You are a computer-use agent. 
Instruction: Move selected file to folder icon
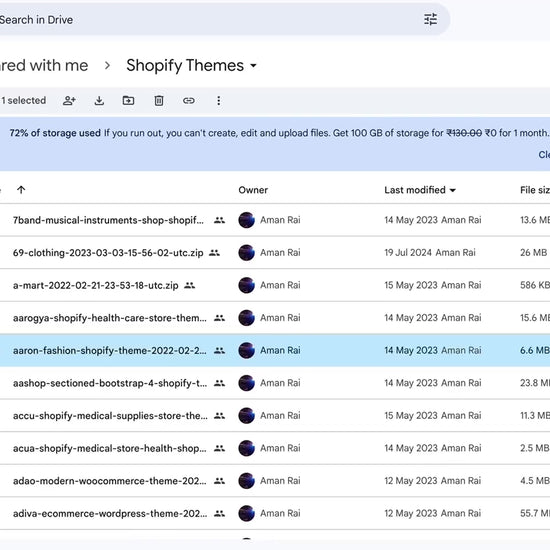[128, 101]
